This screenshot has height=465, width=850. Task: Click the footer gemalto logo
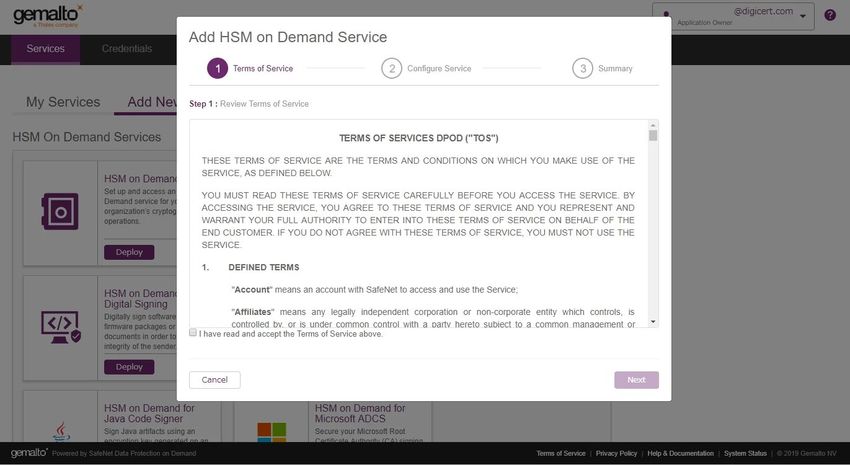(x=29, y=453)
